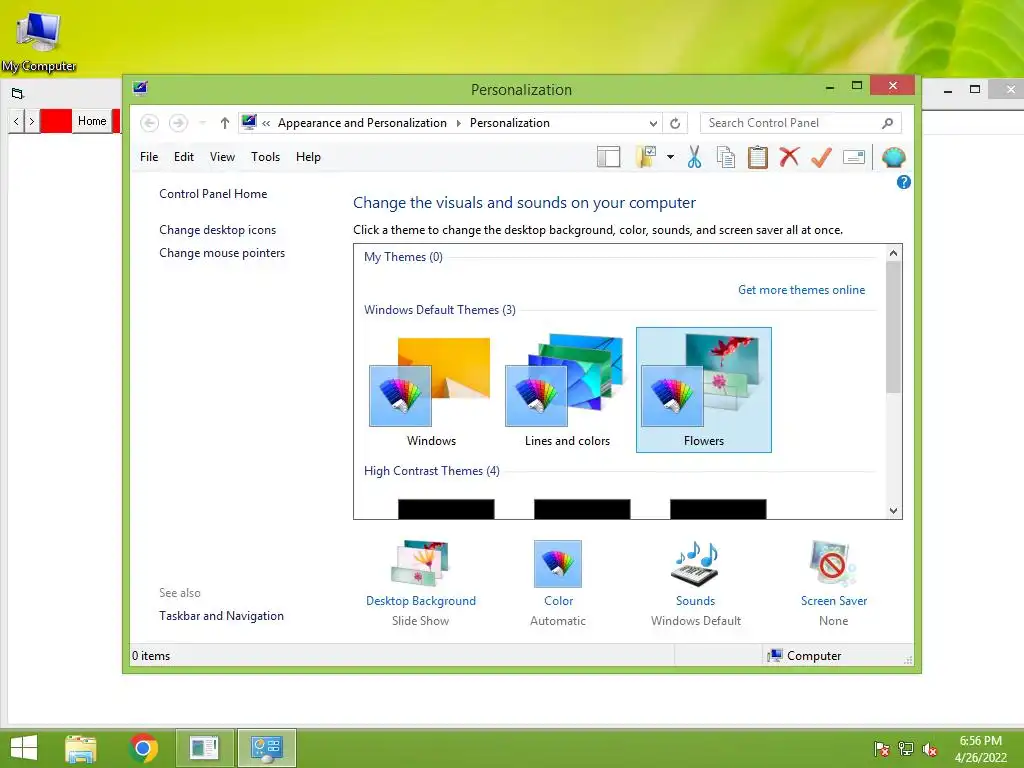Select the Flowers theme
This screenshot has height=768, width=1024.
coord(703,390)
